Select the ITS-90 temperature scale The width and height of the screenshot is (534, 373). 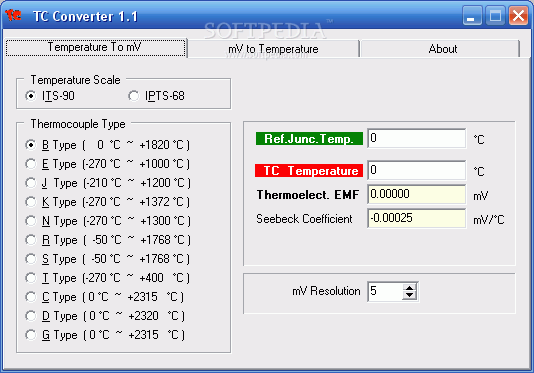50,96
